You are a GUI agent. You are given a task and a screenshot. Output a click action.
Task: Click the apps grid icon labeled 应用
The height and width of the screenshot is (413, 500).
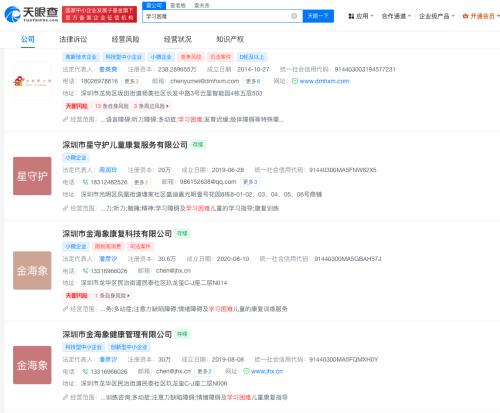(x=351, y=16)
